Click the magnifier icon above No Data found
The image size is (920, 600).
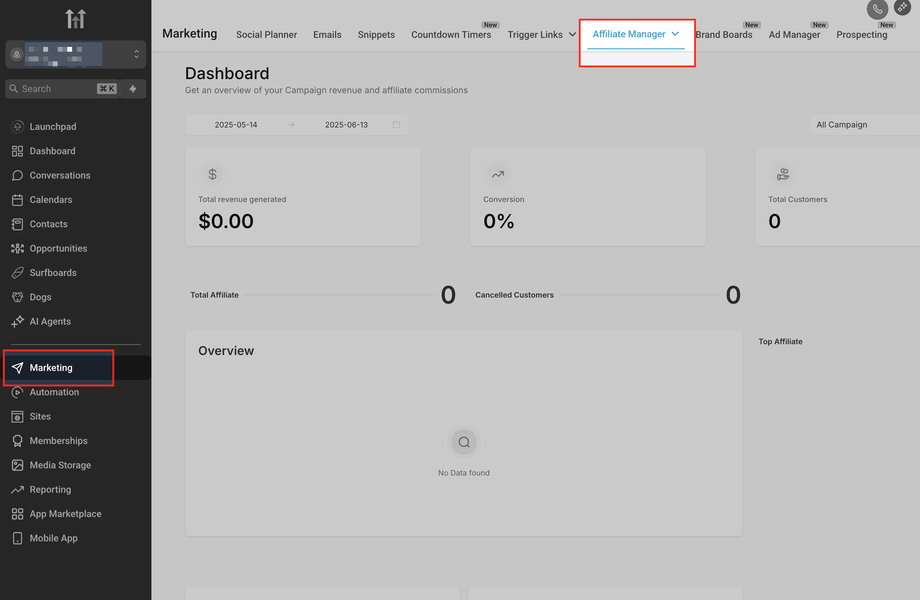(x=464, y=442)
